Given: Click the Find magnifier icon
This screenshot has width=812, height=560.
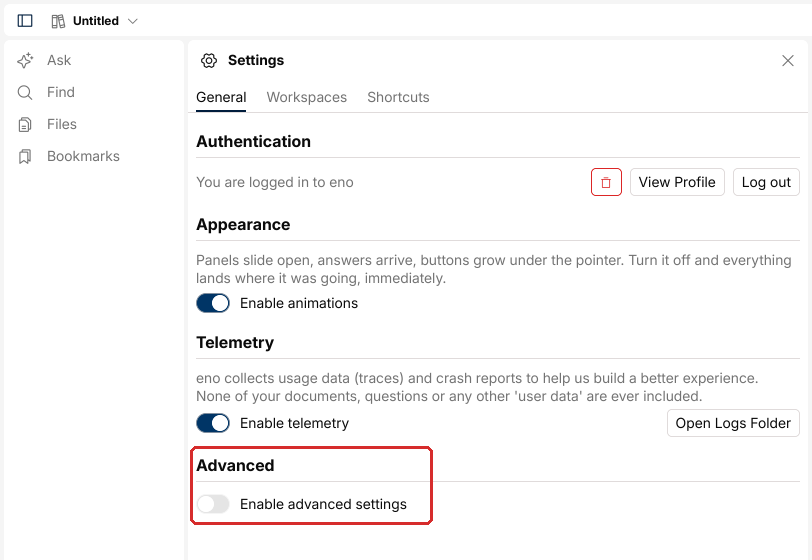Looking at the screenshot, I should (x=25, y=93).
